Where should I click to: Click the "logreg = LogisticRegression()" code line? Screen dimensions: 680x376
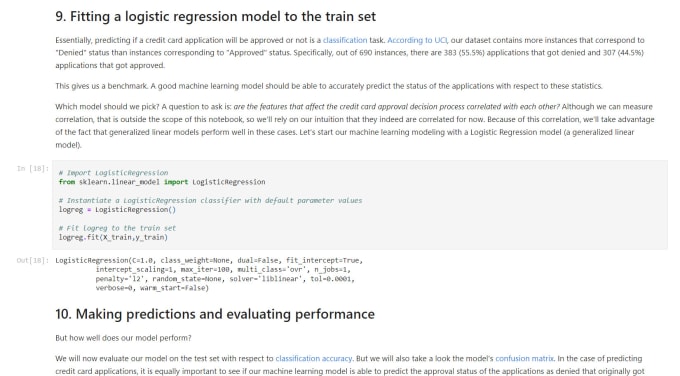[x=117, y=210]
